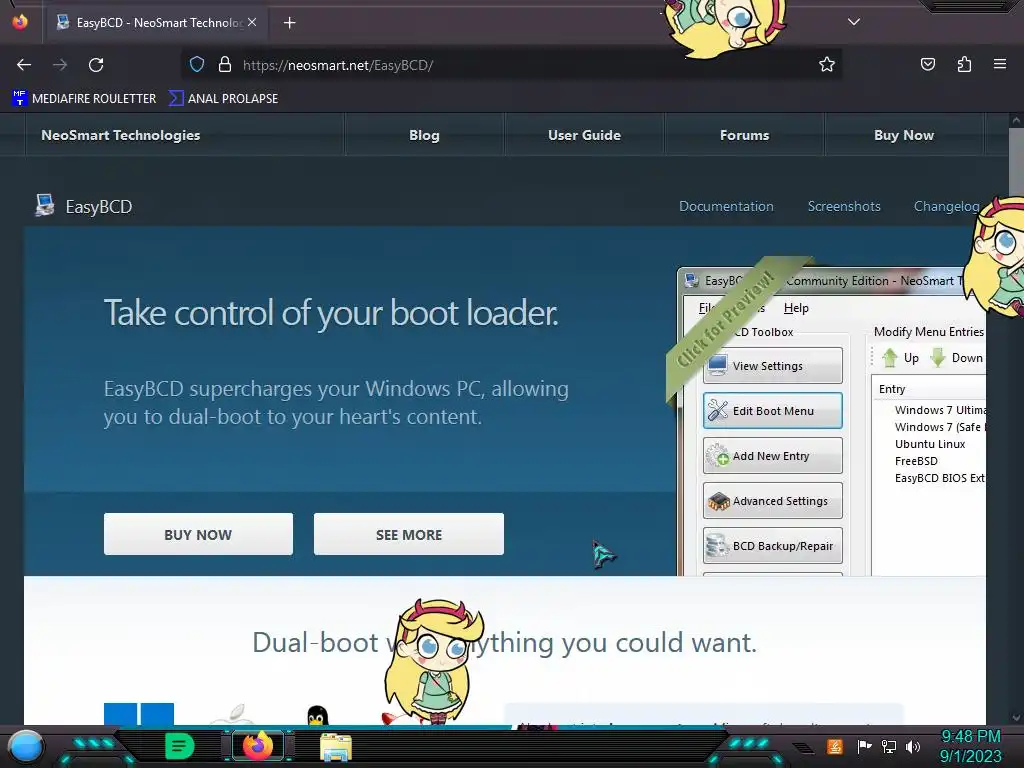This screenshot has height=768, width=1024.
Task: Open the Changelog link
Action: [946, 206]
